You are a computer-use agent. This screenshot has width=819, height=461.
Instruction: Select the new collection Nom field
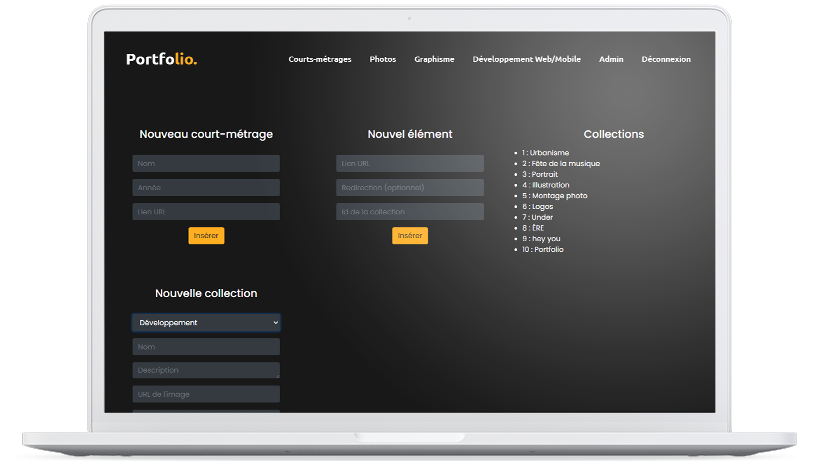206,347
